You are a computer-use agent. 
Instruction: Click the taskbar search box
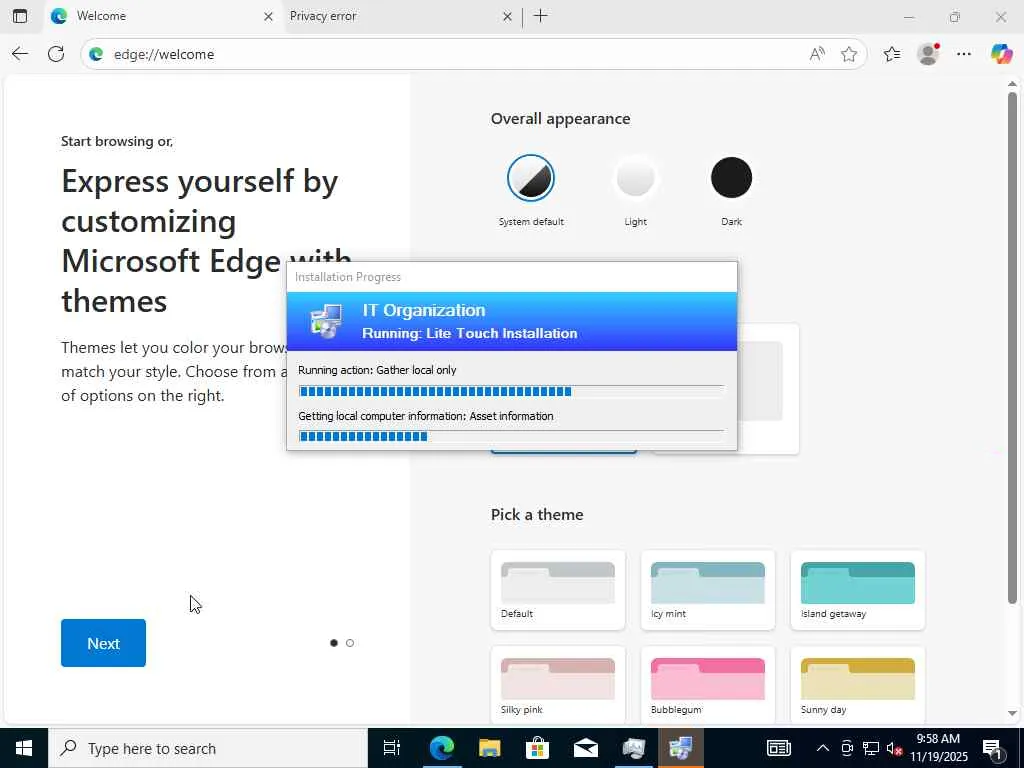[x=208, y=748]
